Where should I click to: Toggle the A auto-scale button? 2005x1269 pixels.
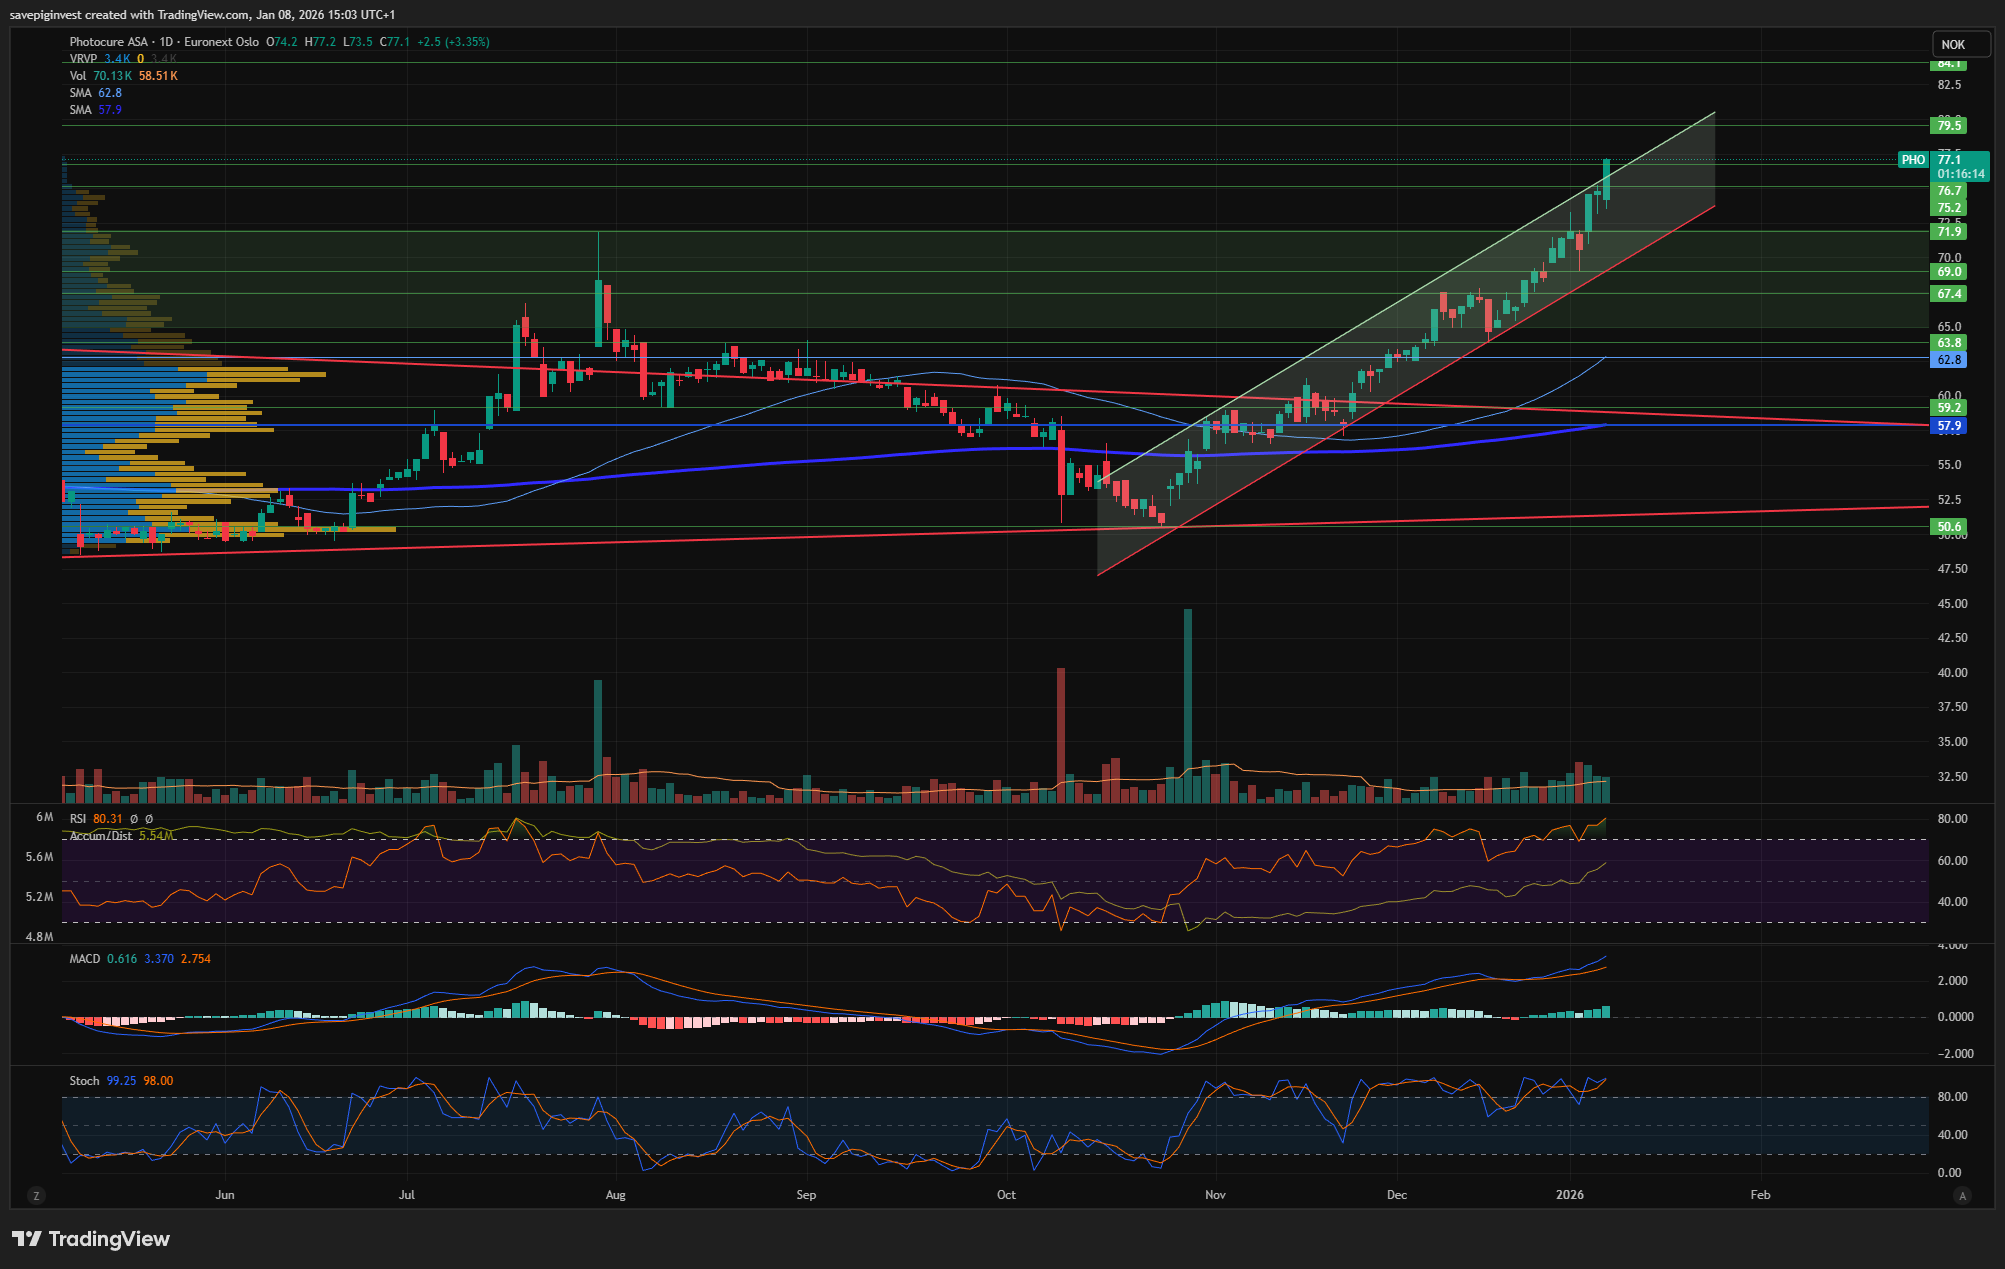pos(1962,1195)
